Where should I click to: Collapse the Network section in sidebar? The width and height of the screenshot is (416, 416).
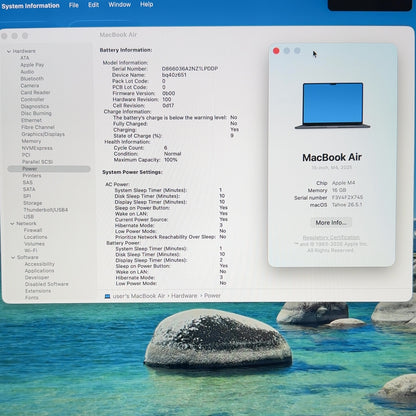[12, 224]
